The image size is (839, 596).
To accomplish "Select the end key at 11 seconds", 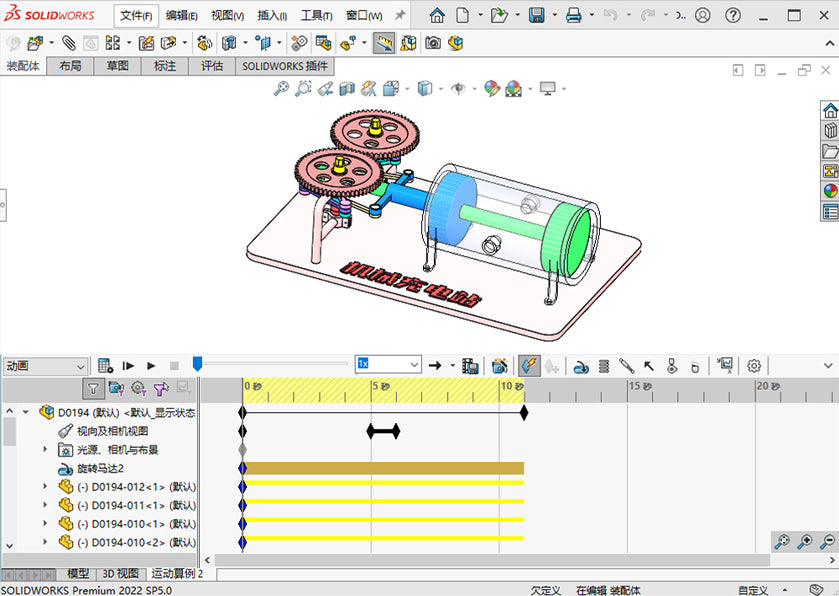I will [x=524, y=412].
